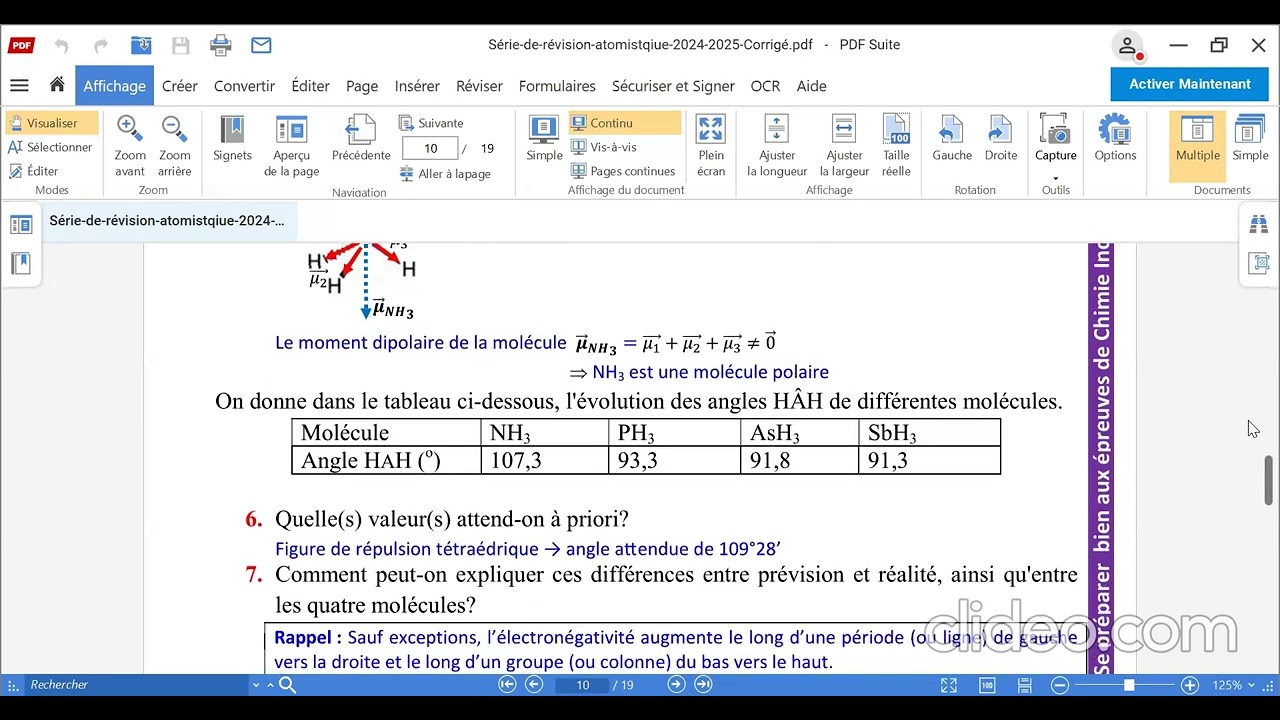Click Aller à la page
The image size is (1280, 720).
pyautogui.click(x=445, y=174)
